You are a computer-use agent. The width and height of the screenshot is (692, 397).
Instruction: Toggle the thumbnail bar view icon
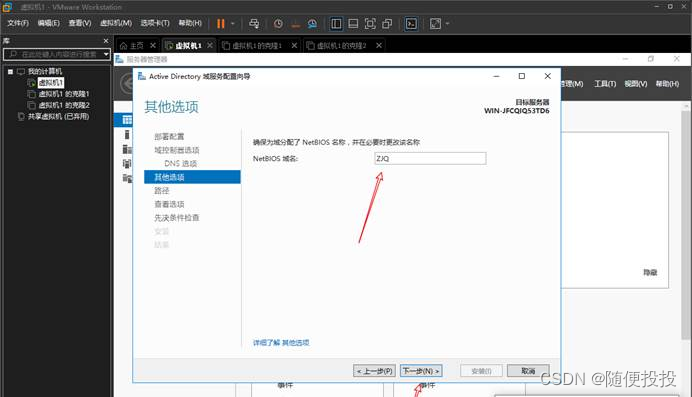pos(353,24)
